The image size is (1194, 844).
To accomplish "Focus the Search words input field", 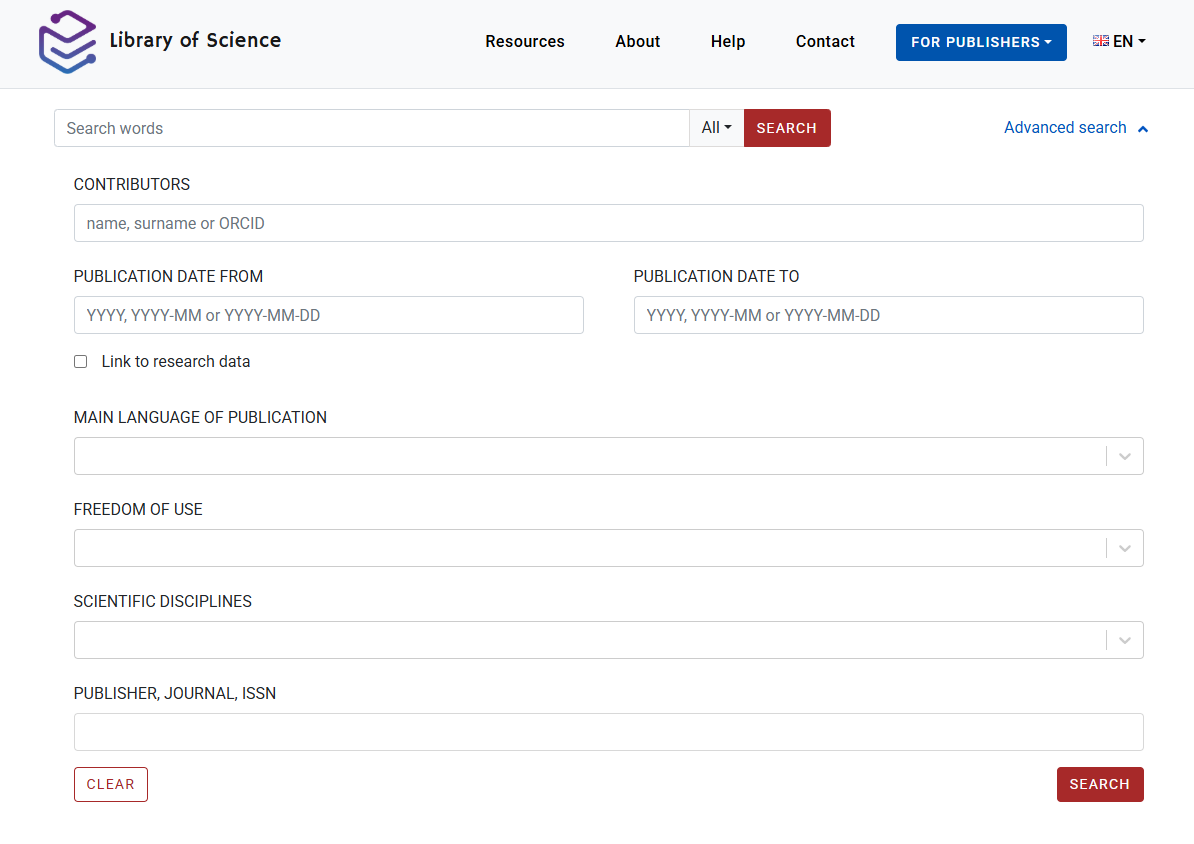I will pyautogui.click(x=371, y=128).
